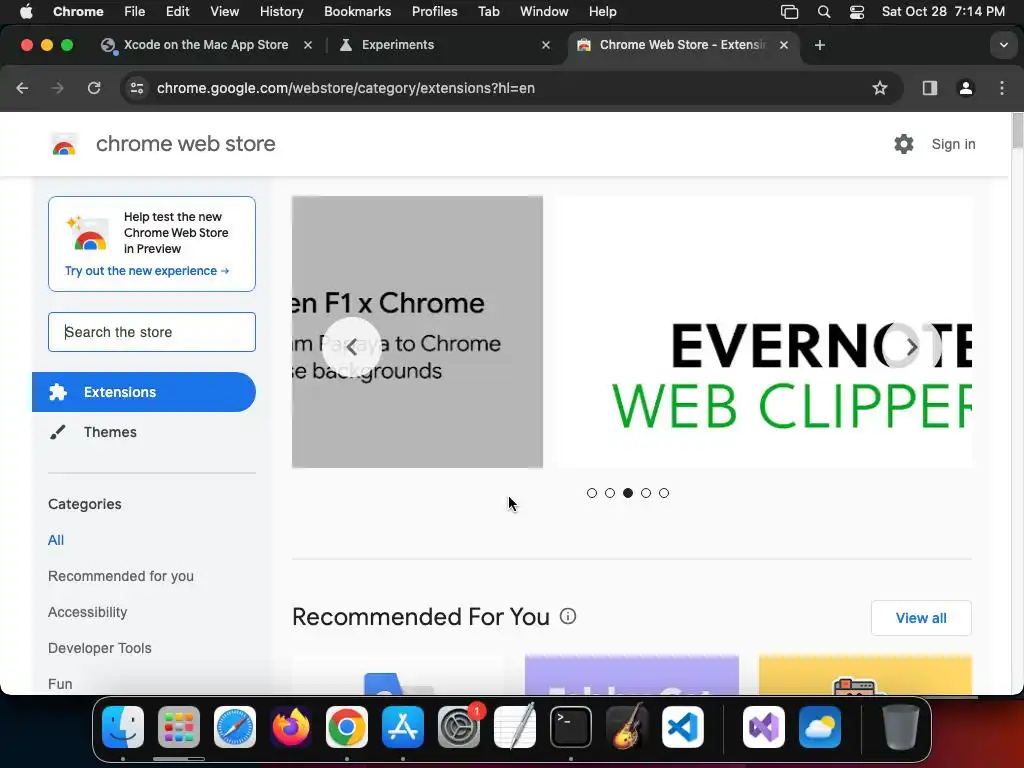Open macOS Spotlight search
This screenshot has width=1024, height=768.
[x=824, y=12]
